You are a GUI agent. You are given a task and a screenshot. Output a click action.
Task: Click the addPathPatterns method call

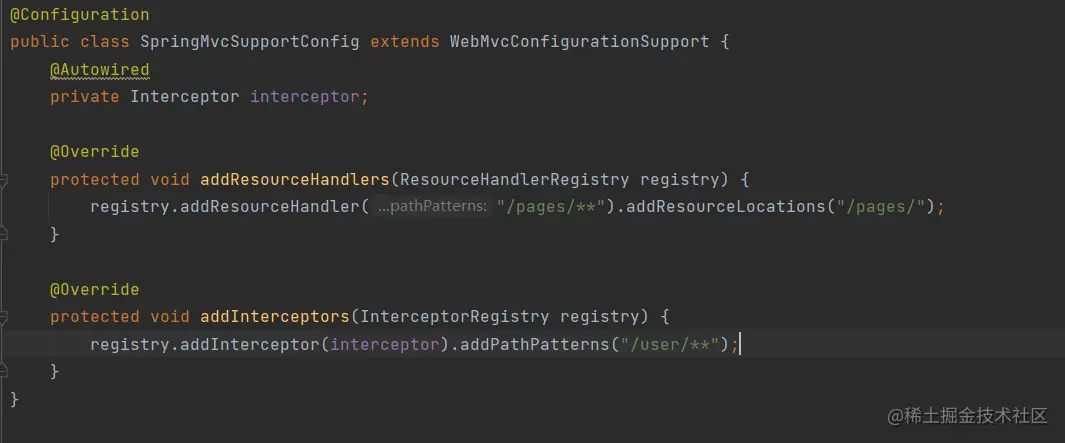[534, 344]
